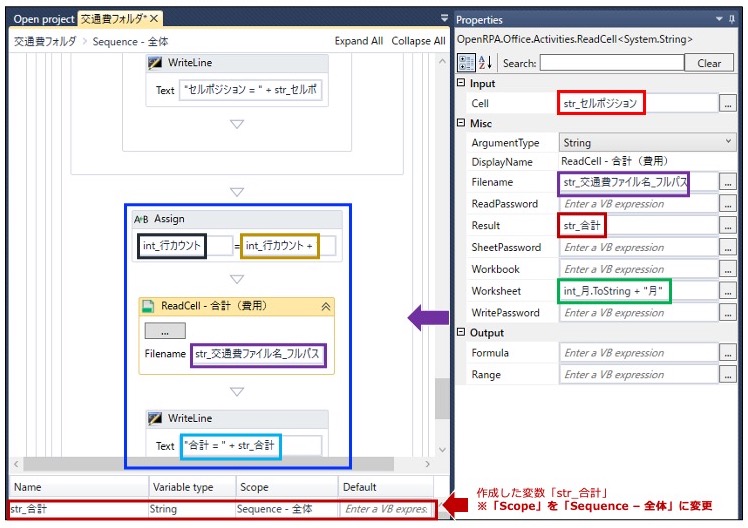Click designer vertical scrollbar up arrow
The width and height of the screenshot is (748, 528).
(442, 61)
